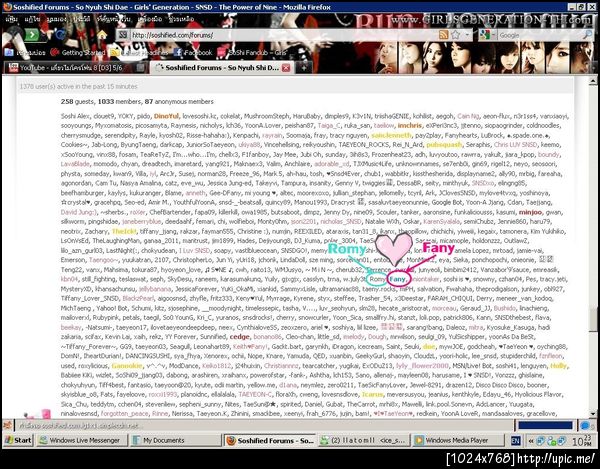The height and width of the screenshot is (469, 600).
Task: Switch to My Documents taskbar window
Action: point(175,440)
